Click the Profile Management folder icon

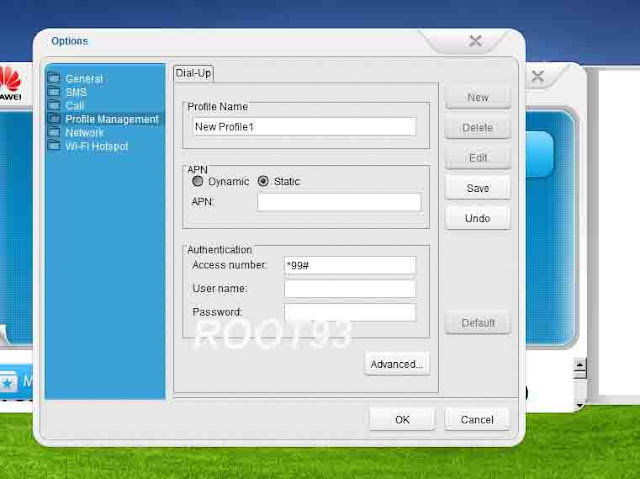coord(54,118)
